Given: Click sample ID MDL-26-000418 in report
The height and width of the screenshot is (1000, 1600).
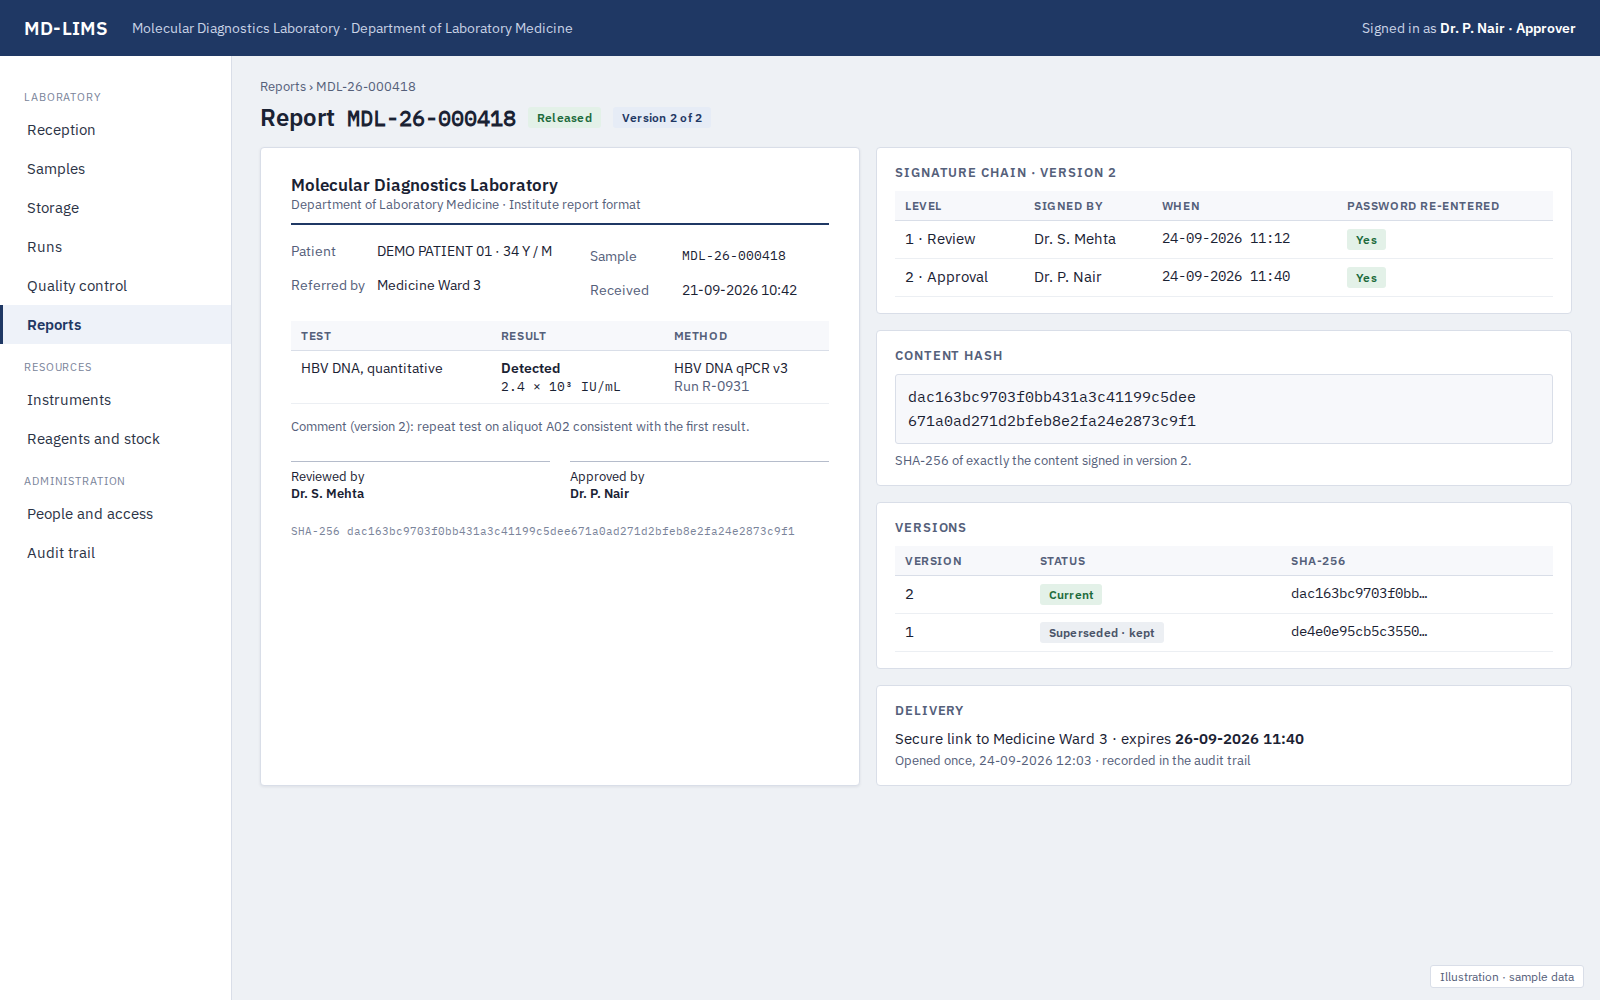Looking at the screenshot, I should pyautogui.click(x=734, y=256).
